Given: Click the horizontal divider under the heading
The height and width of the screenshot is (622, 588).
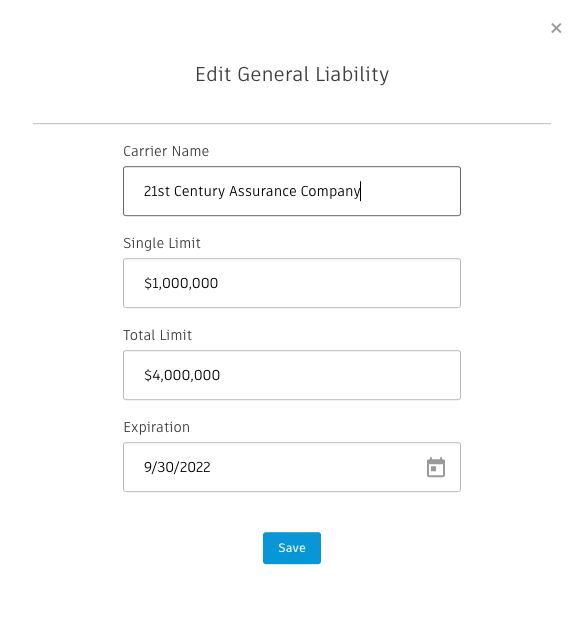Looking at the screenshot, I should click(292, 123).
